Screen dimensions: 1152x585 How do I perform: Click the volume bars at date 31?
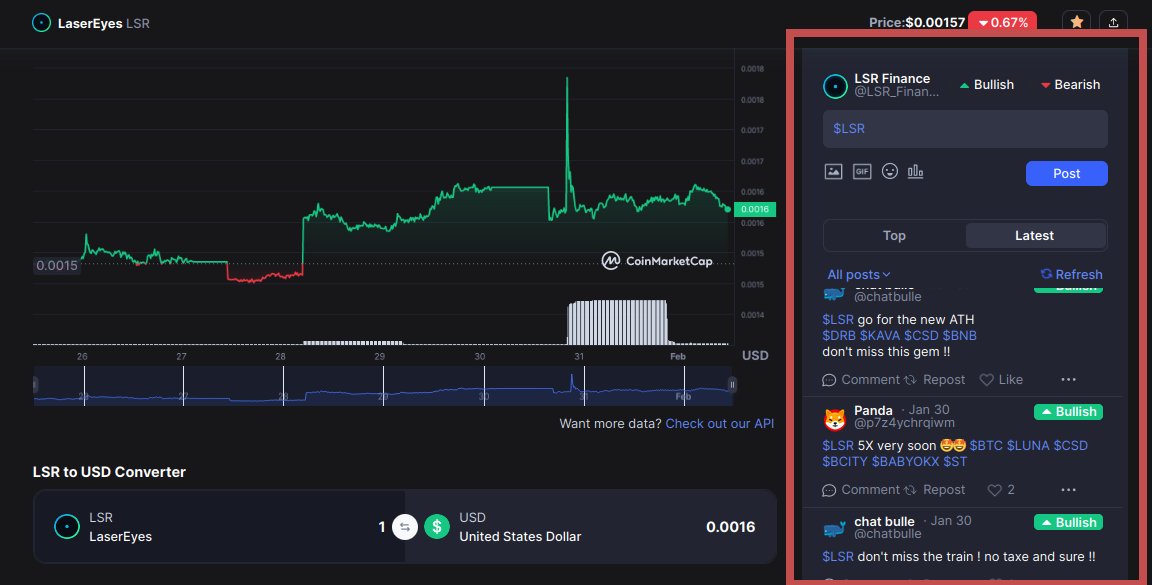coord(617,322)
